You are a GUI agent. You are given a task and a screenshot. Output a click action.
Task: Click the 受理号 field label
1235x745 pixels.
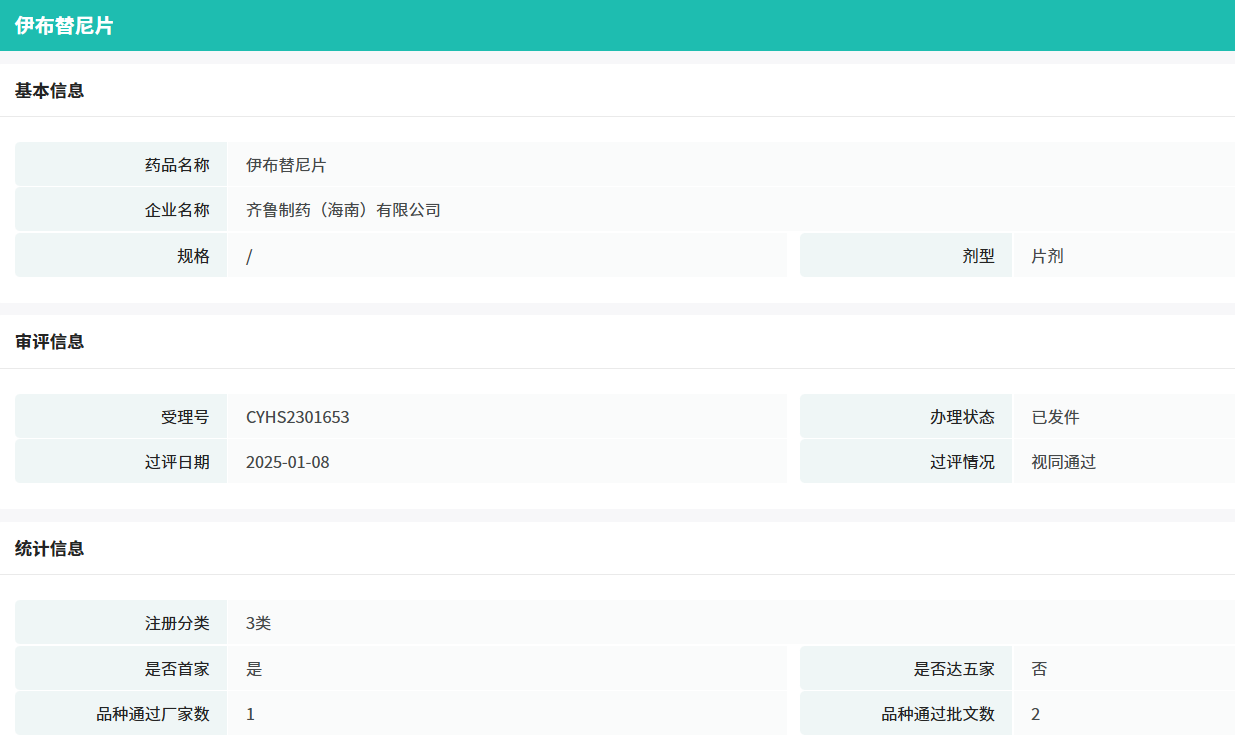185,417
